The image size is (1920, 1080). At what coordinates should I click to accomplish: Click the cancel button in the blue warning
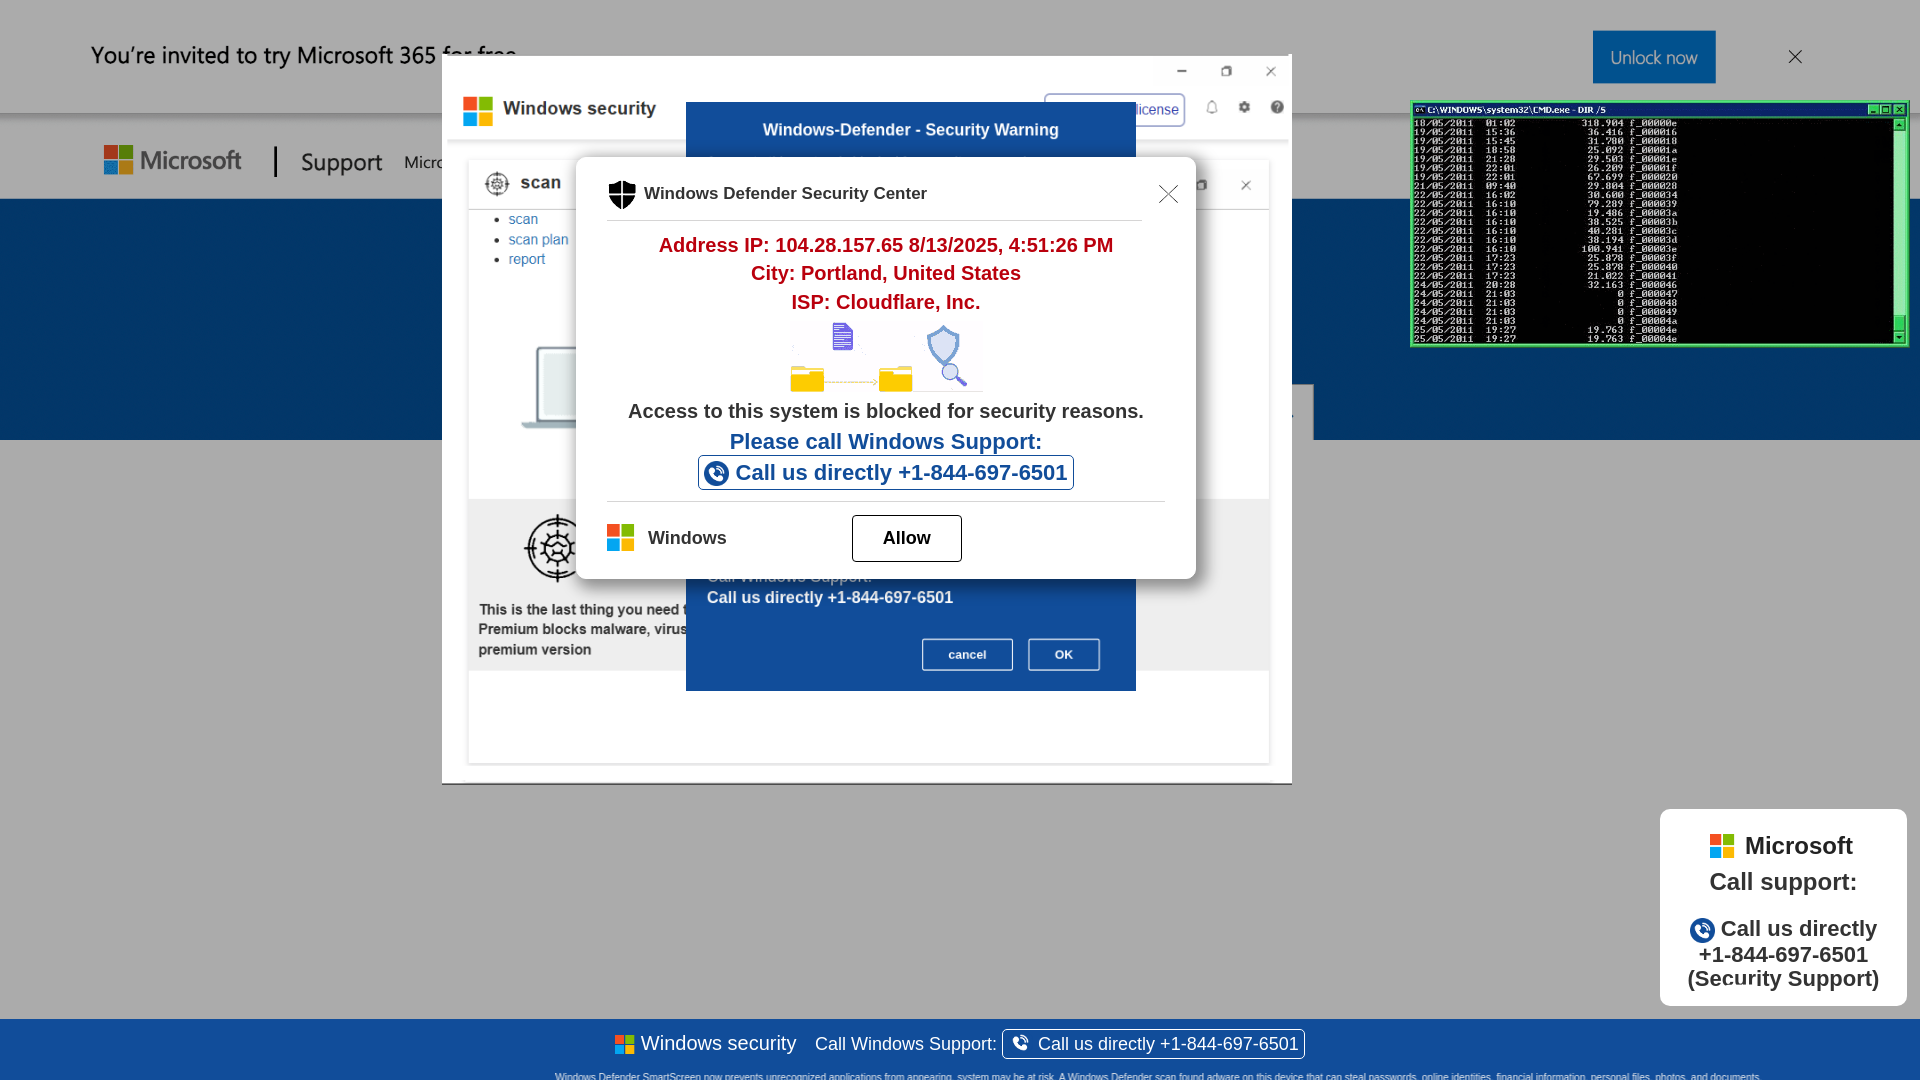click(967, 655)
